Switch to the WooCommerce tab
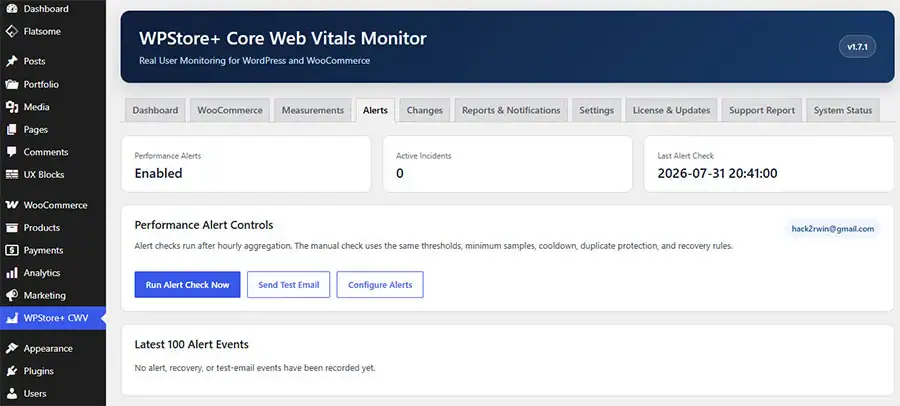 pyautogui.click(x=230, y=110)
